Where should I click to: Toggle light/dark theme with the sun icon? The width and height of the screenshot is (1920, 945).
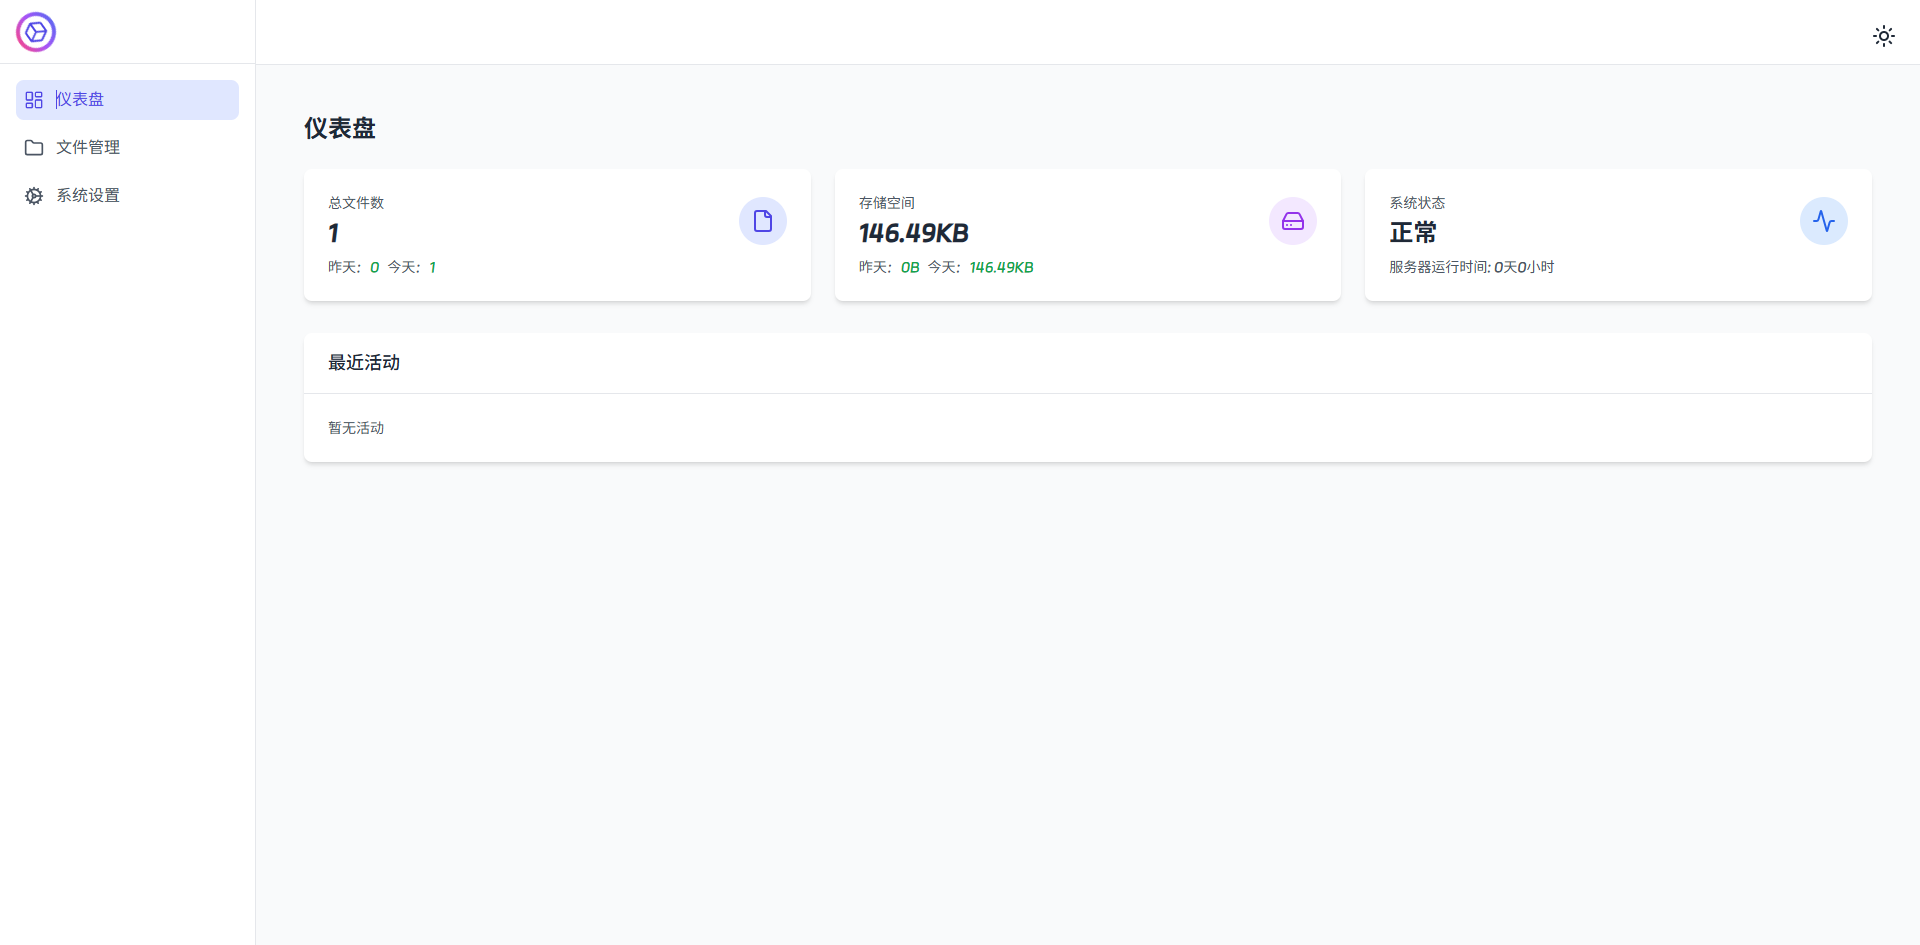tap(1884, 36)
